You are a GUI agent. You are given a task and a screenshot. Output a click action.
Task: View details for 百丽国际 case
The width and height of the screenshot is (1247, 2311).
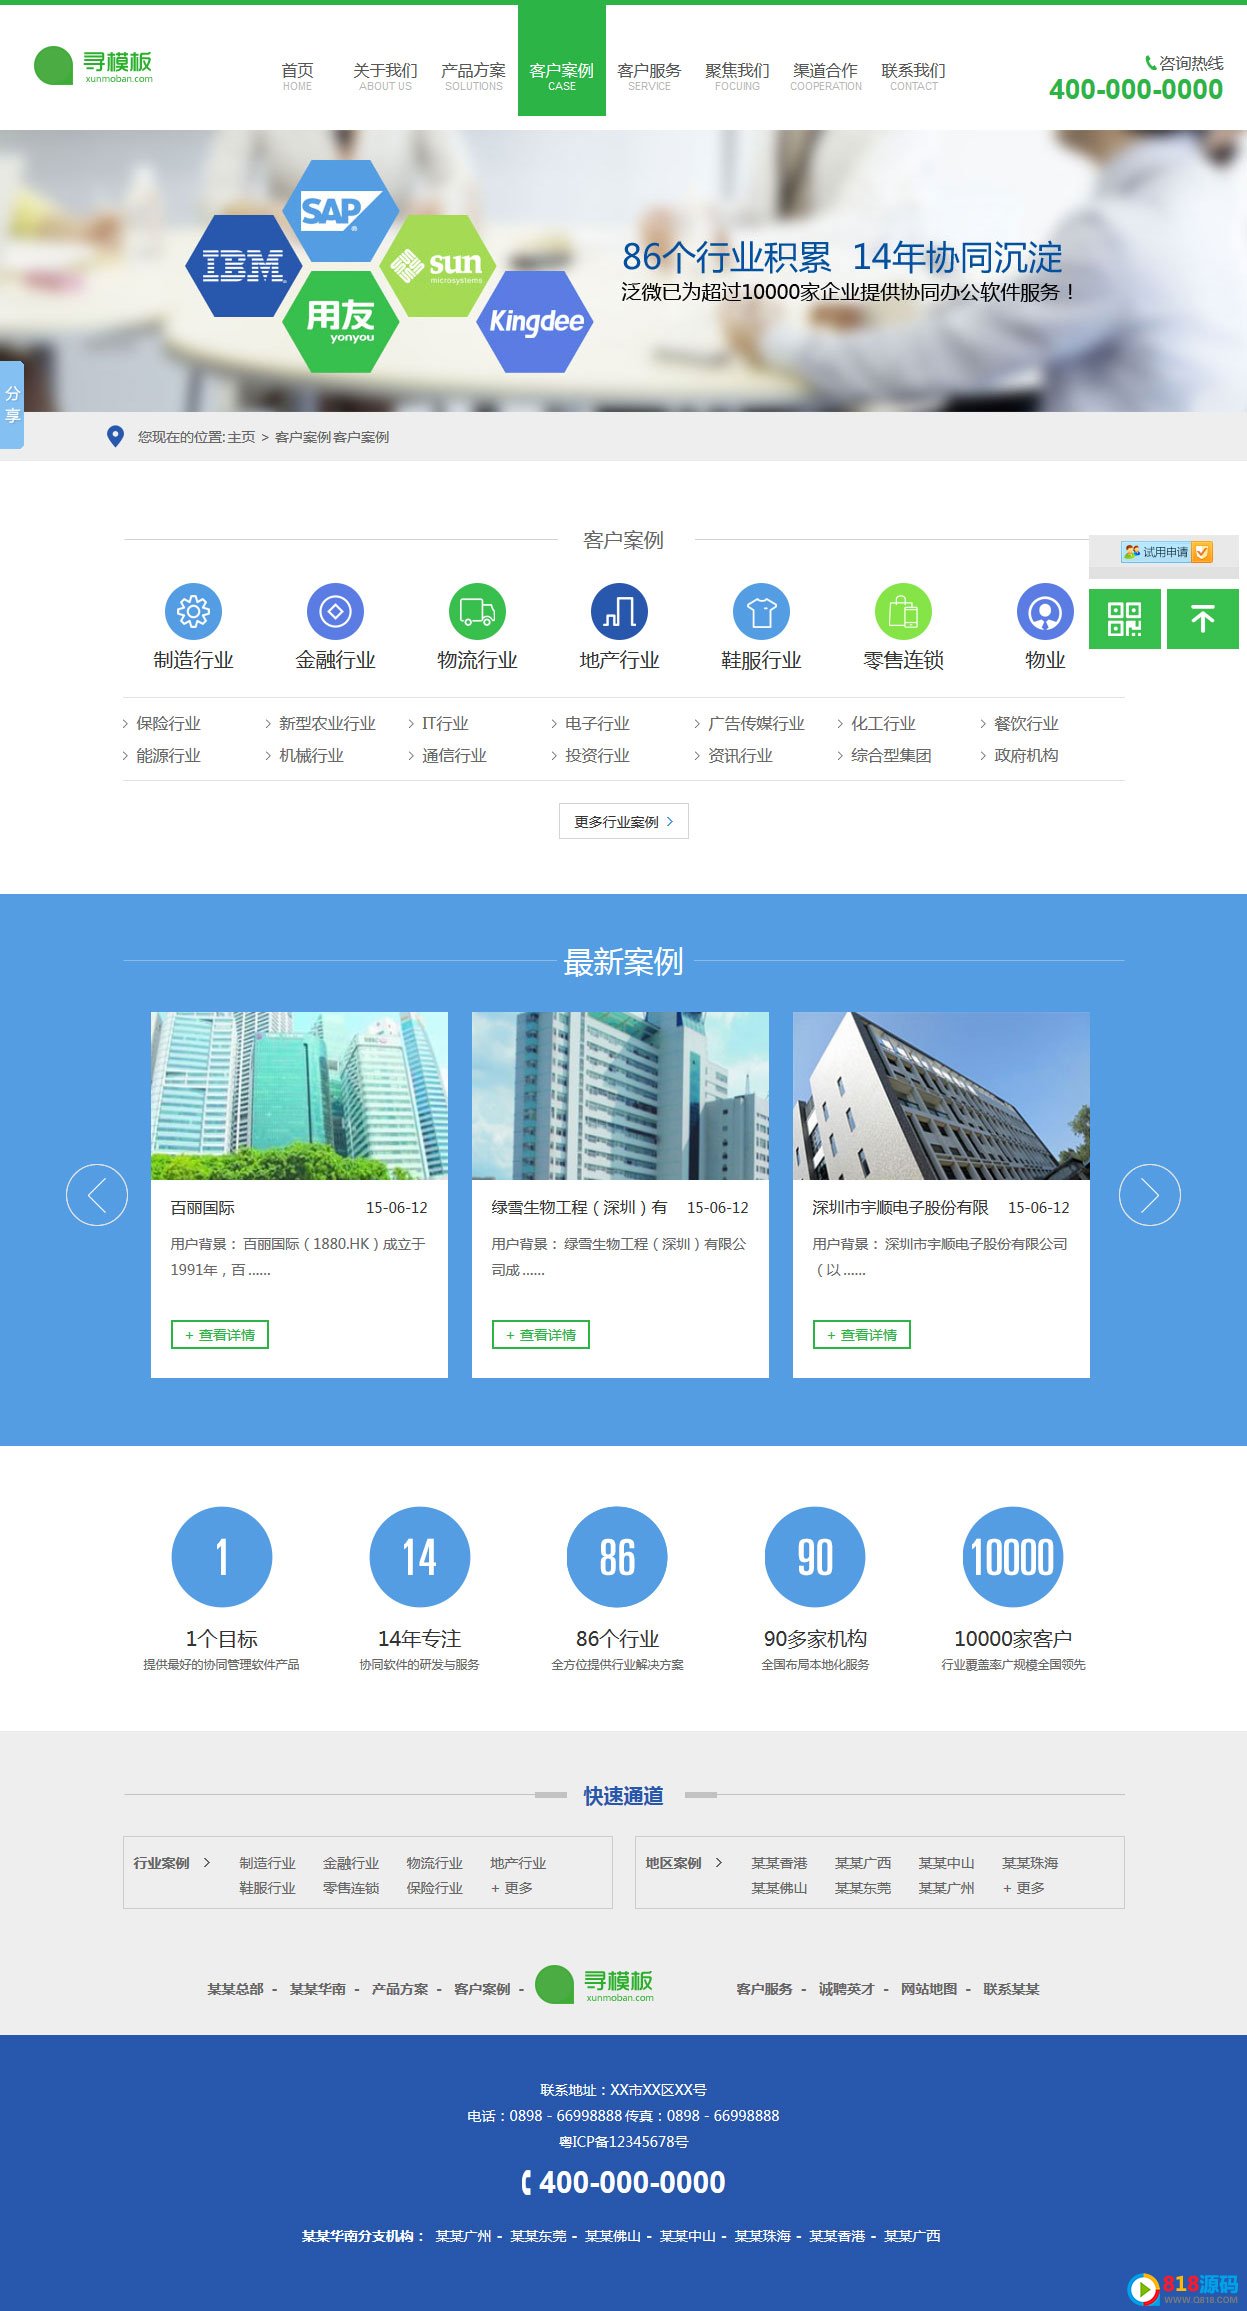[220, 1335]
